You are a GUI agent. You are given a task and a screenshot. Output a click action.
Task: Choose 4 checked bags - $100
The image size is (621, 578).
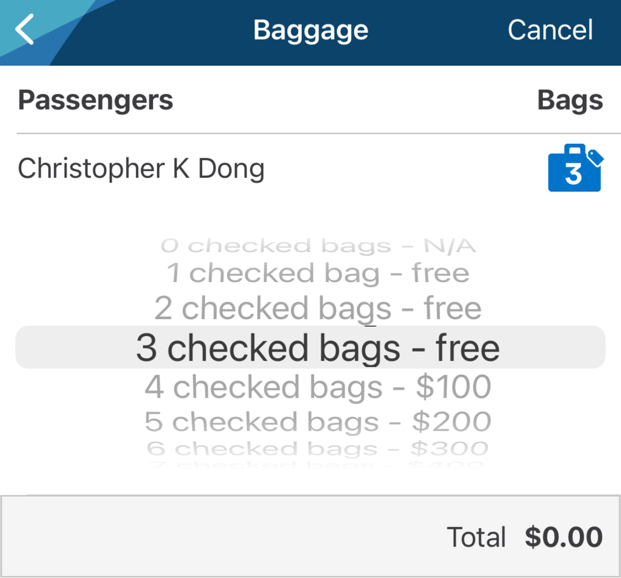pos(317,386)
